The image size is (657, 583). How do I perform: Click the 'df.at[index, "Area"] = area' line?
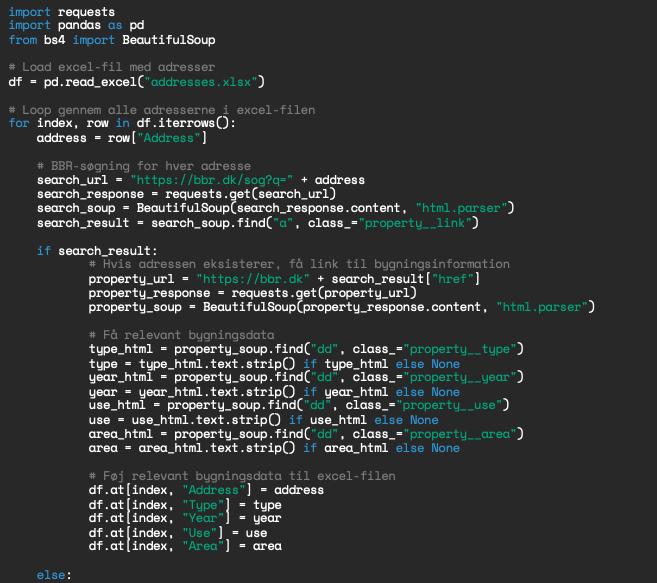click(185, 546)
